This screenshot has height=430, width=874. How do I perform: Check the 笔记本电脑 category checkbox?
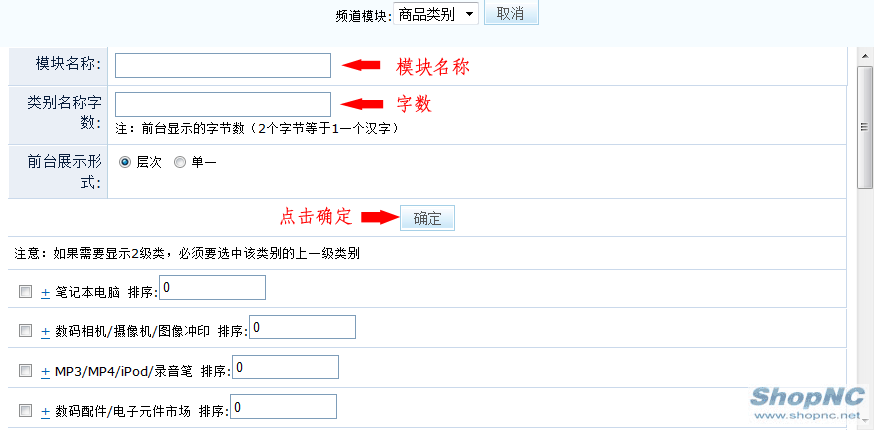pyautogui.click(x=26, y=292)
